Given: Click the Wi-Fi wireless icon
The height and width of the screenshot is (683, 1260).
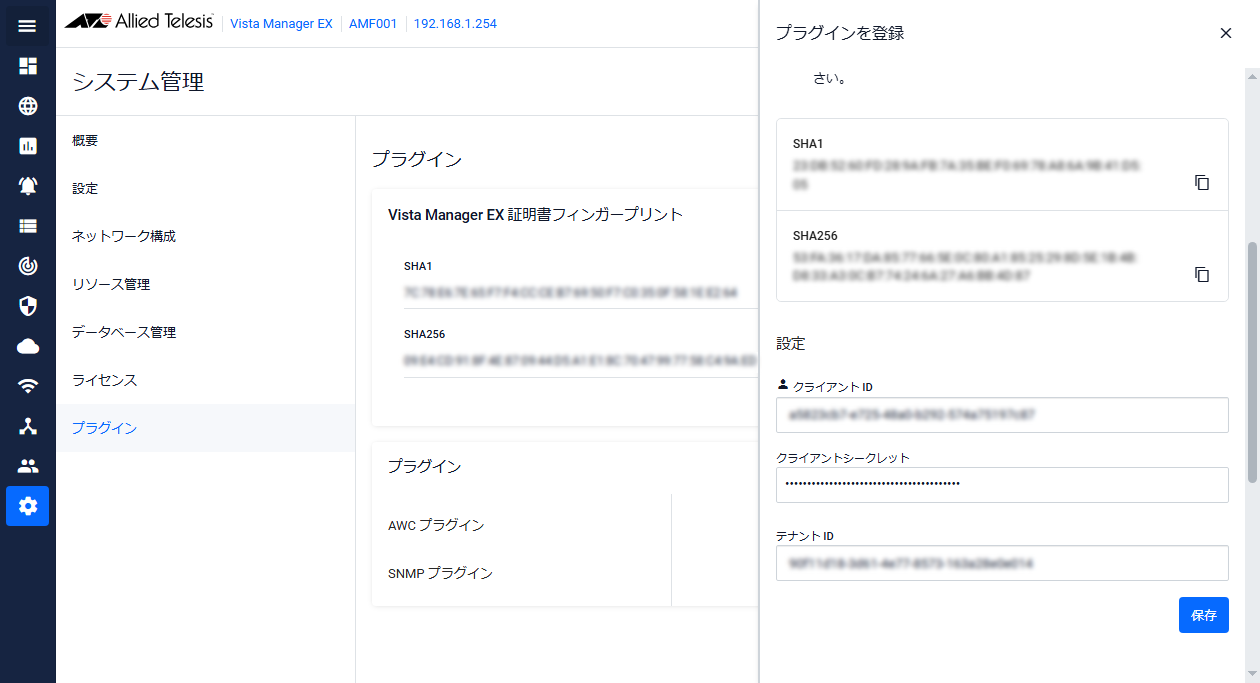Looking at the screenshot, I should [27, 386].
